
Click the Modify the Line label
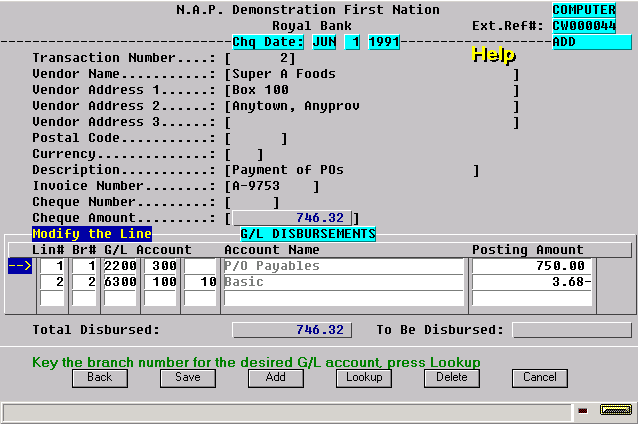point(92,234)
